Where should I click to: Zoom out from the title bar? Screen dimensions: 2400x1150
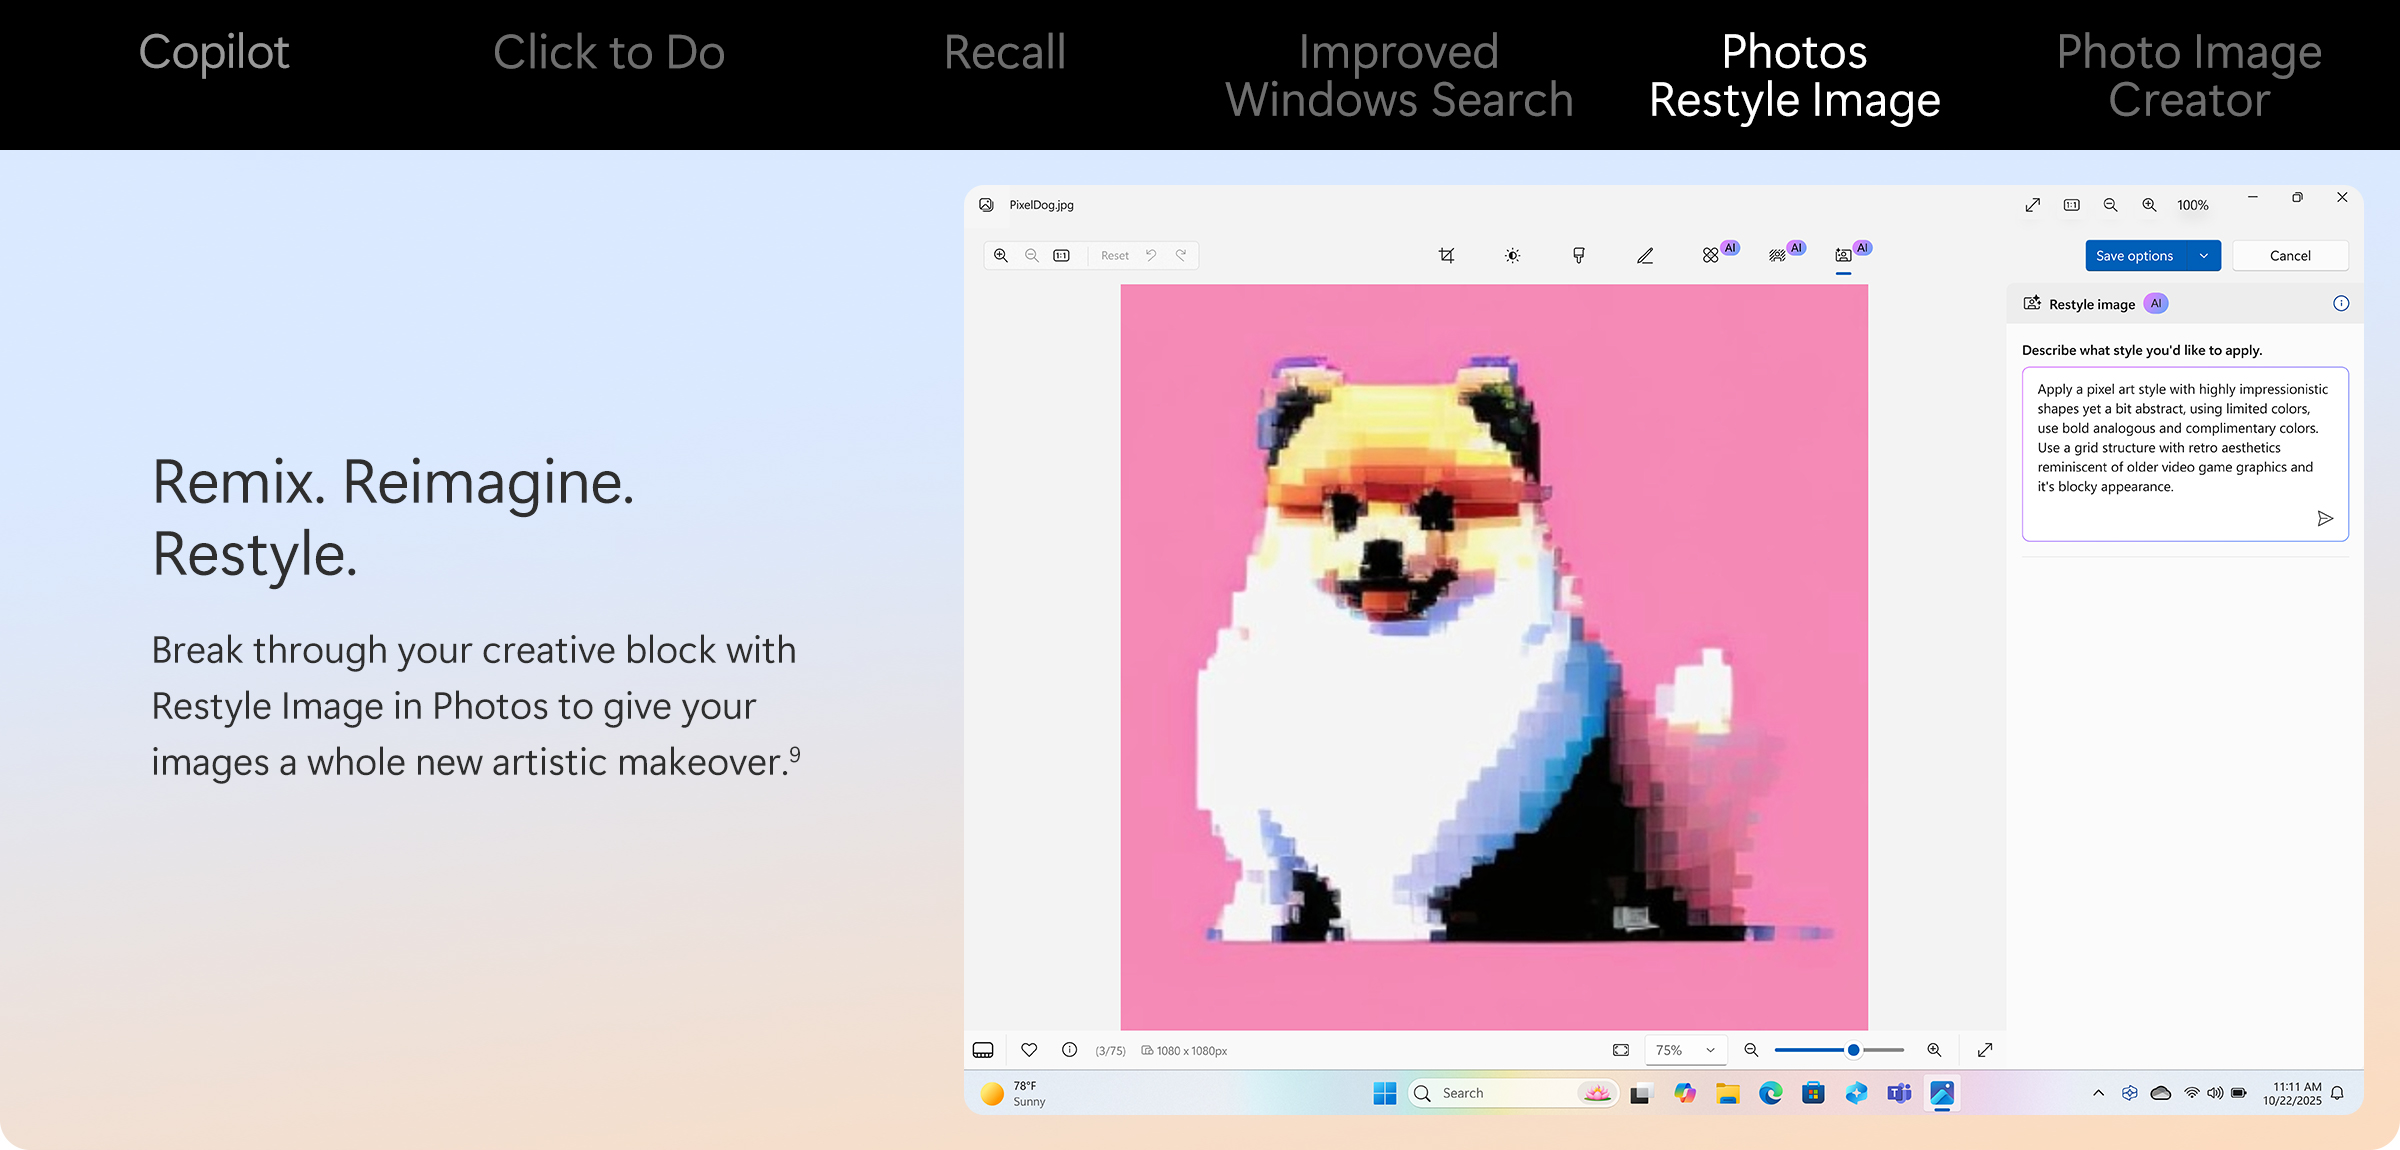tap(2110, 205)
